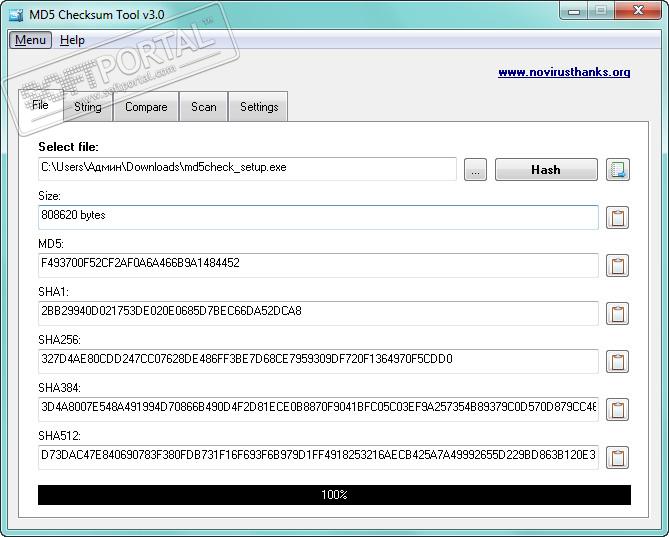Click inside the SHA256 hash field
The image size is (669, 537).
[318, 361]
